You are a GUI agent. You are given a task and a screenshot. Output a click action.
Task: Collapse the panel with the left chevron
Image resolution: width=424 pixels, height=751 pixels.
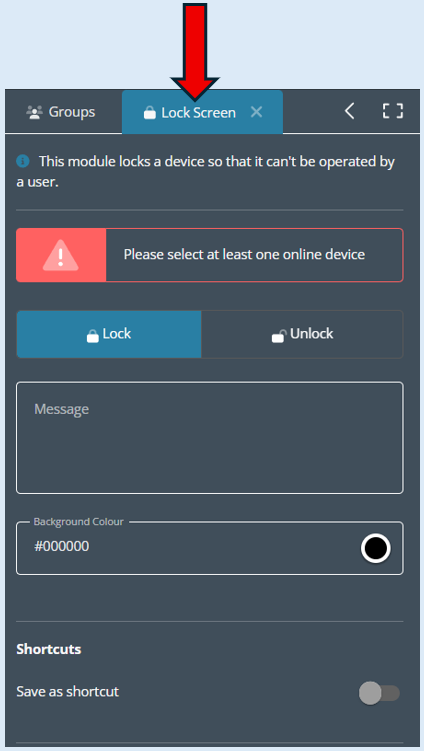click(x=350, y=111)
